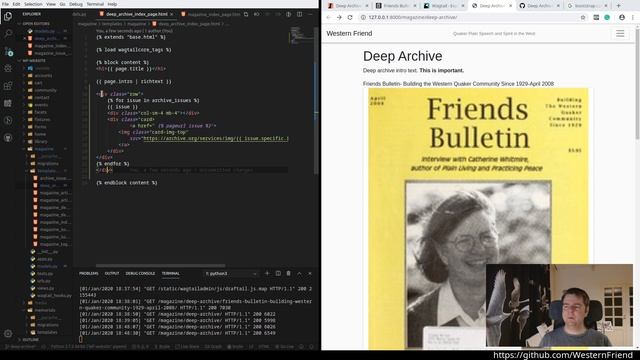Close the terminal panel with X
The image size is (640, 360).
tap(310, 273)
